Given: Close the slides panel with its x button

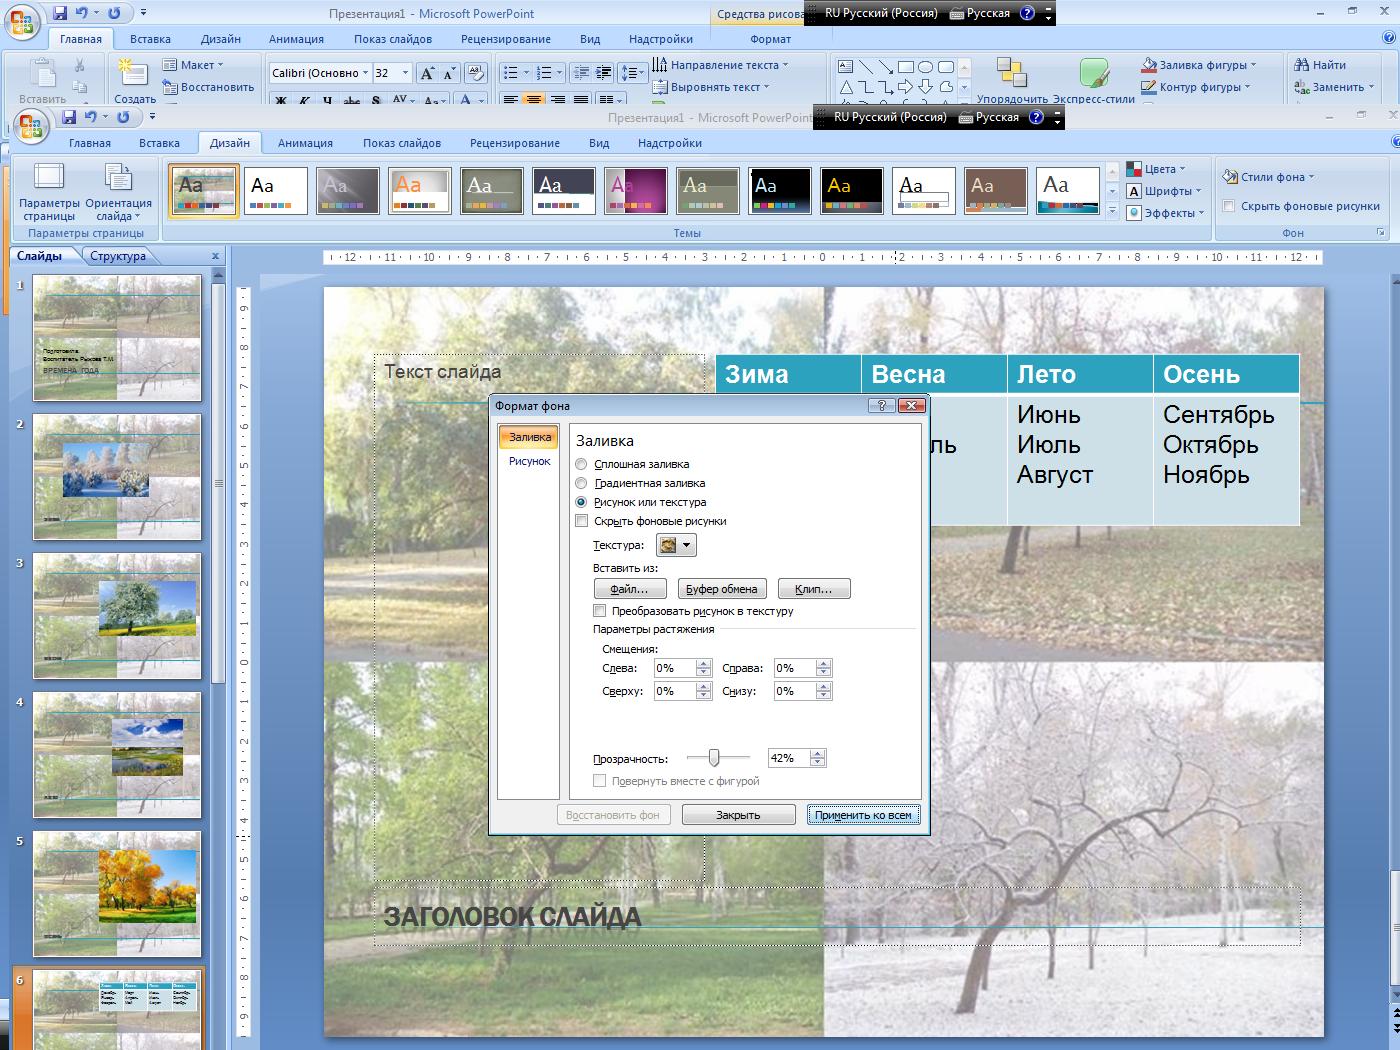Looking at the screenshot, I should pos(215,256).
